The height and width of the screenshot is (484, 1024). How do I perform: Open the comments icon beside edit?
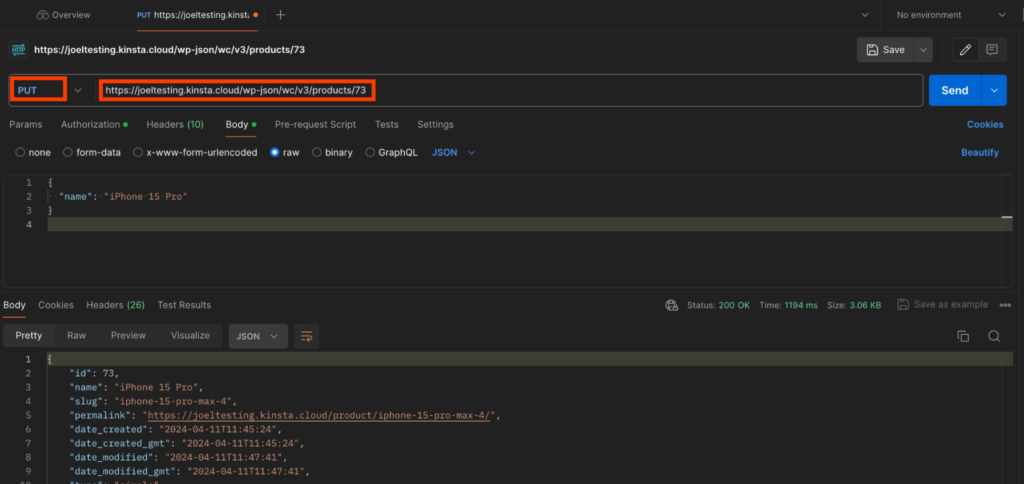click(x=992, y=49)
